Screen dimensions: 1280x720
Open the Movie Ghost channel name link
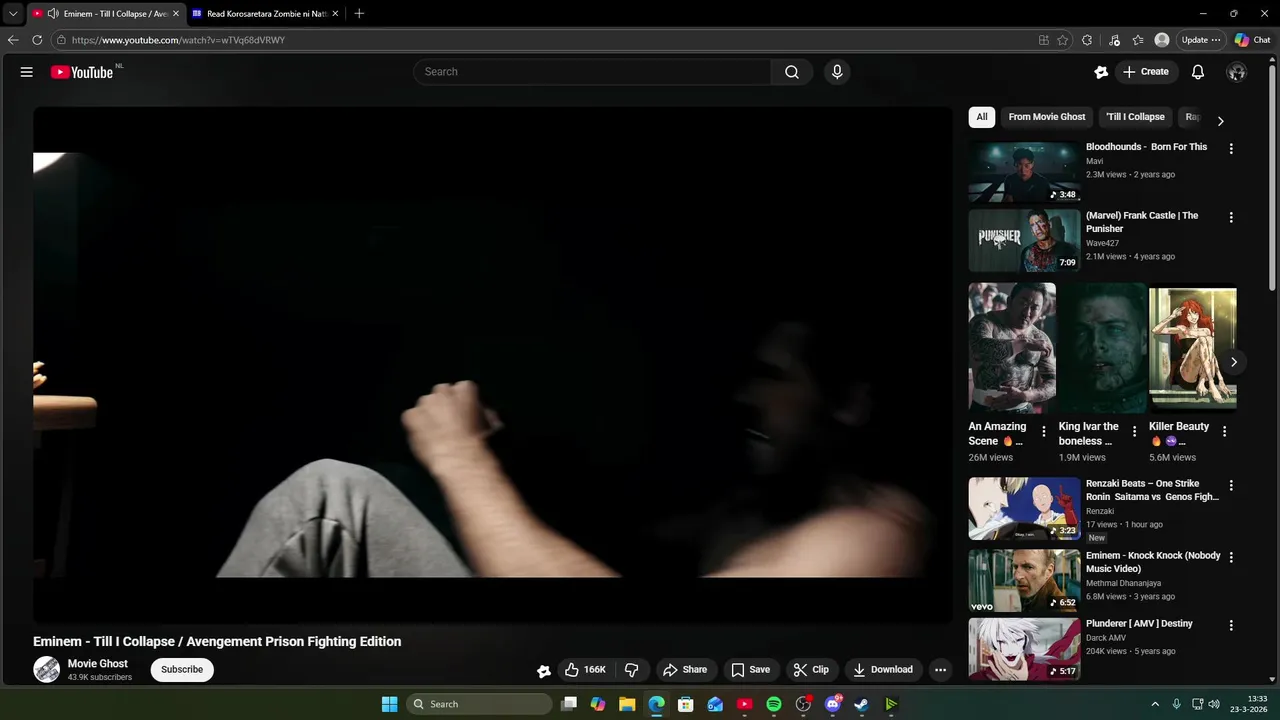tap(98, 664)
